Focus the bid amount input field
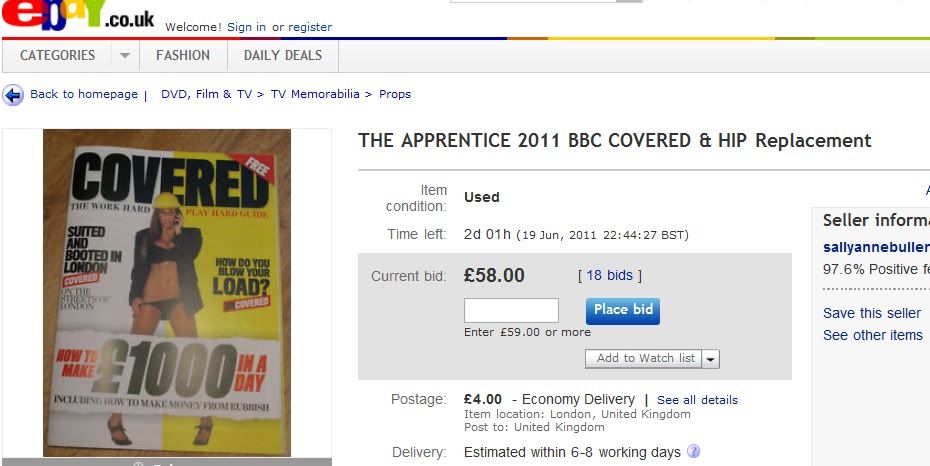This screenshot has height=466, width=930. 511,311
